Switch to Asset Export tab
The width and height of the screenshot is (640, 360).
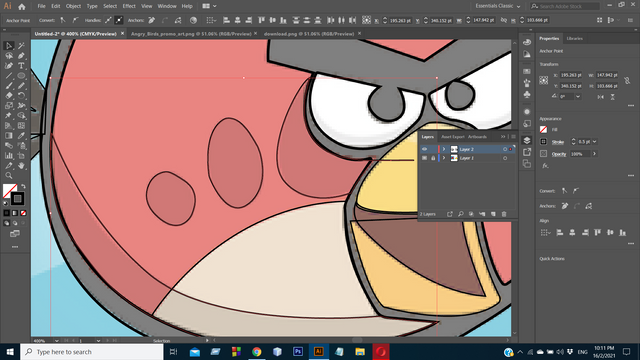[453, 137]
